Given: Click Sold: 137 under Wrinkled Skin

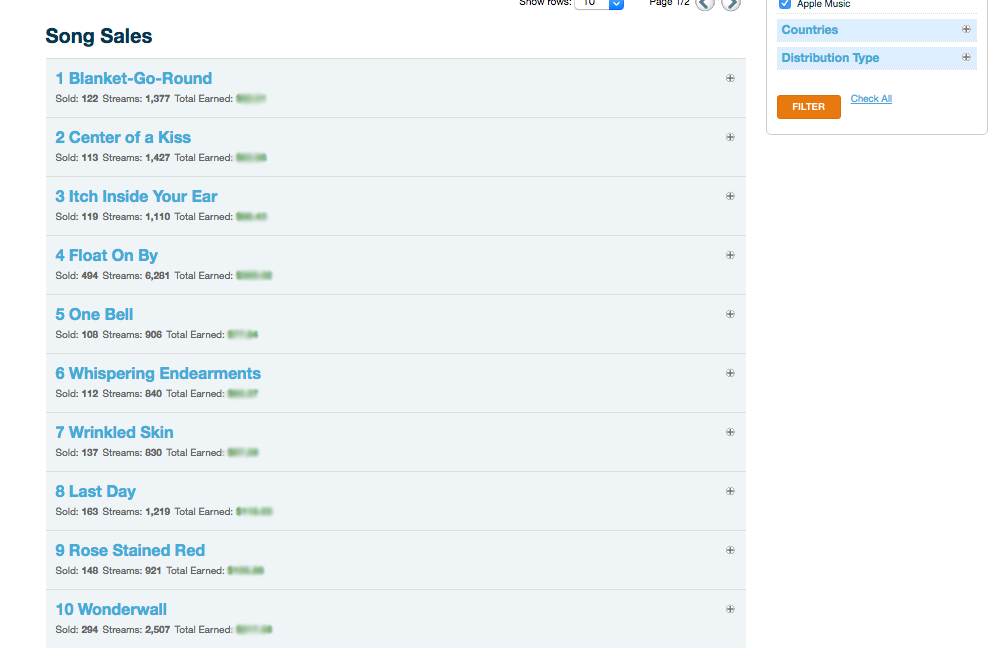Looking at the screenshot, I should [x=77, y=453].
